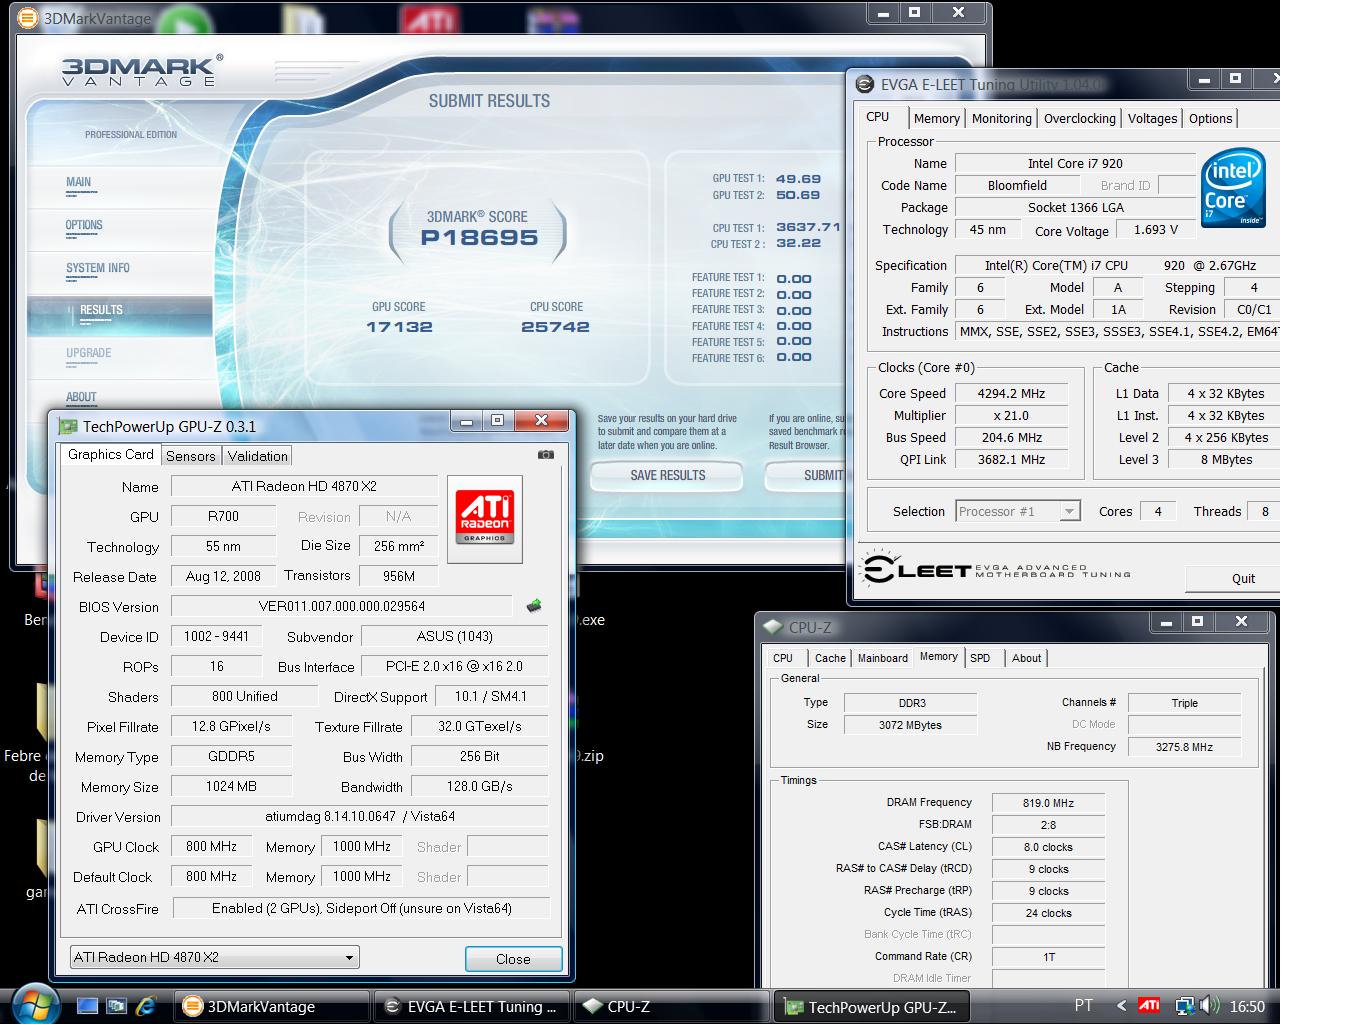
Task: Click the Switch between windows quick launch icon
Action: coord(116,1005)
